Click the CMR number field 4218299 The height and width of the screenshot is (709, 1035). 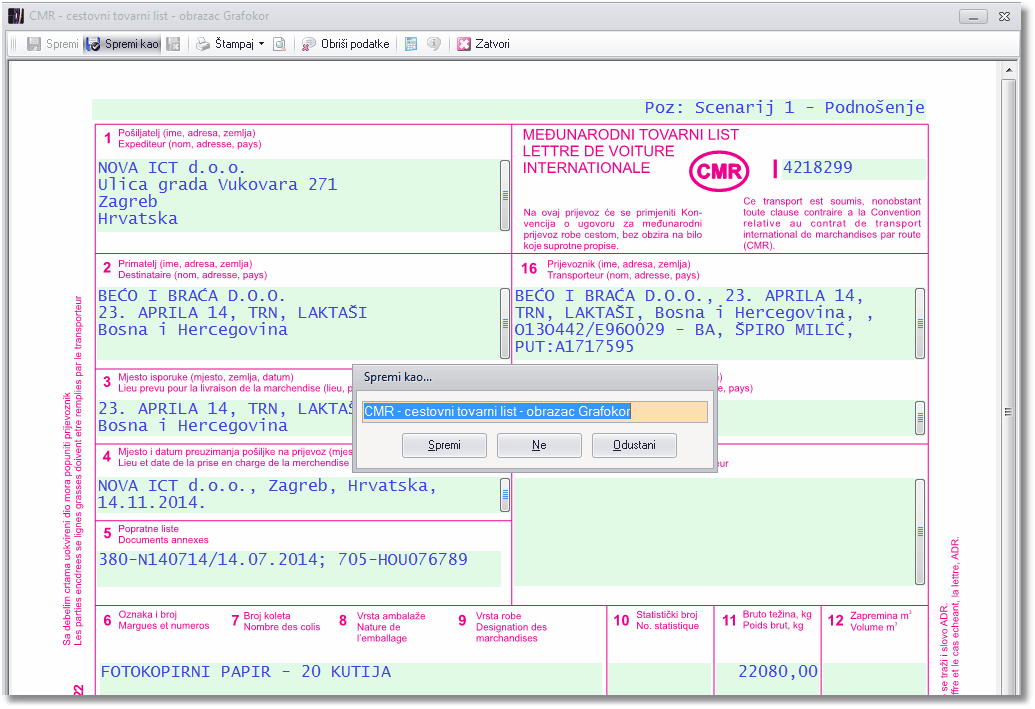coord(853,169)
